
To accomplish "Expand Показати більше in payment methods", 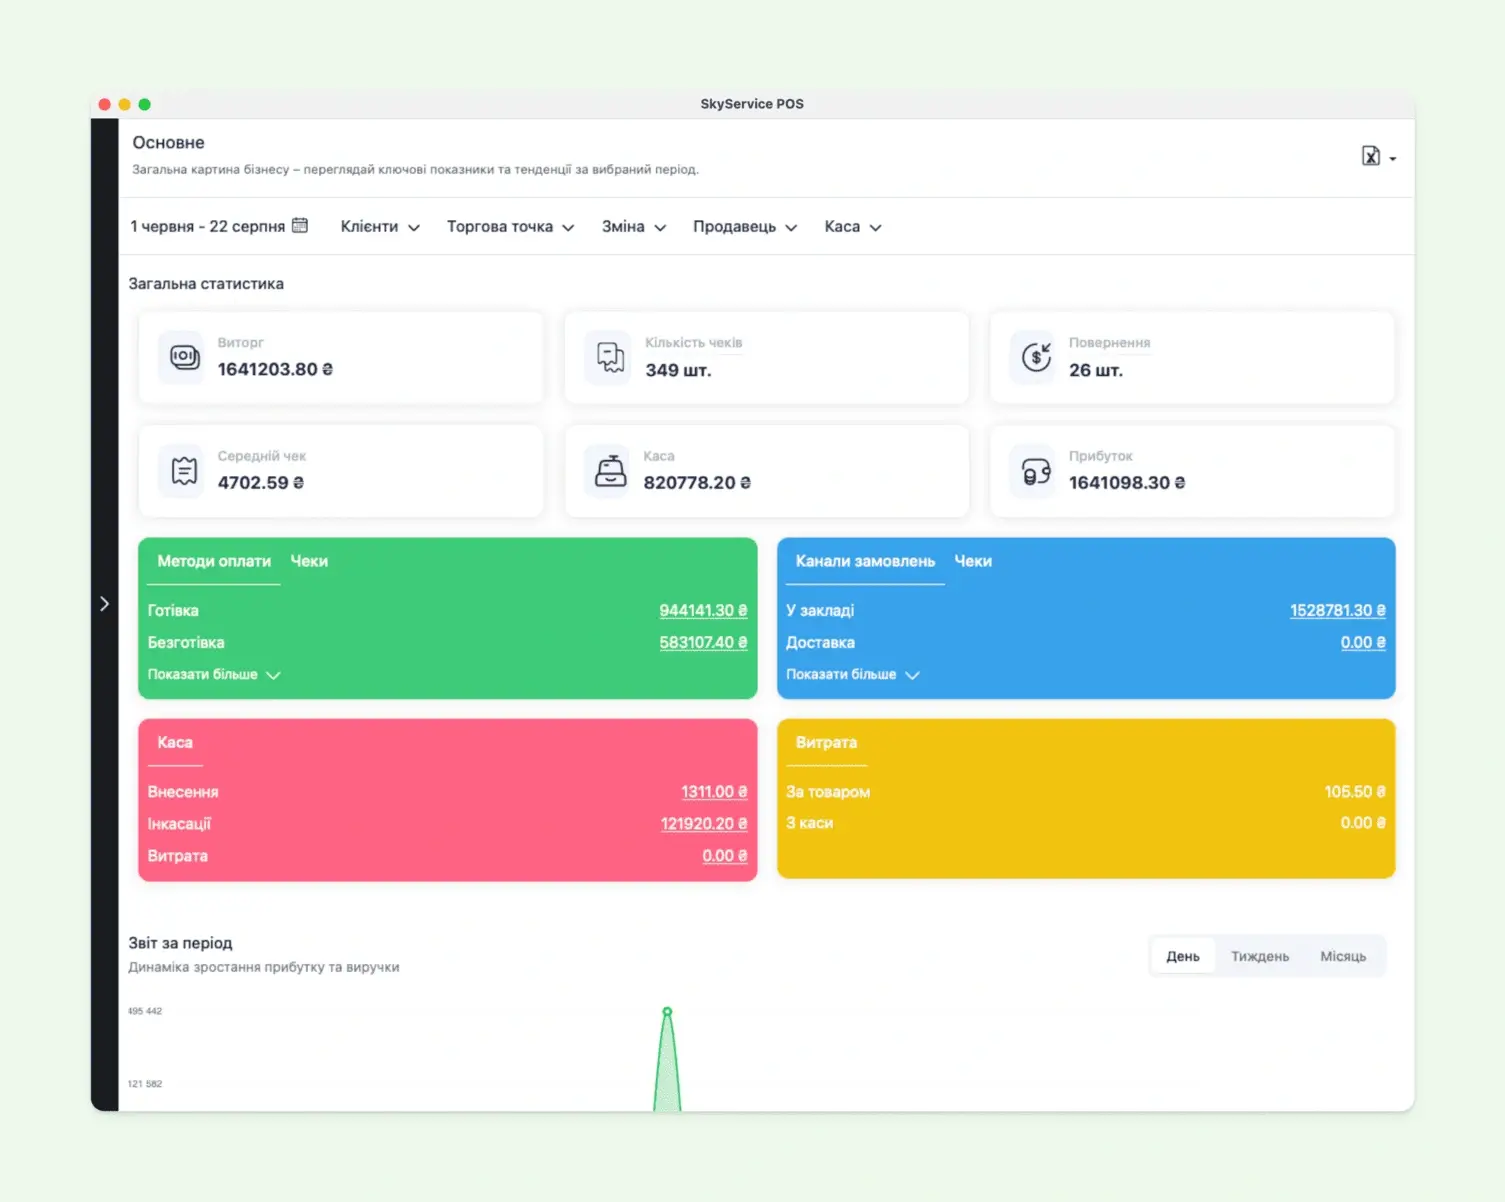I will [213, 675].
